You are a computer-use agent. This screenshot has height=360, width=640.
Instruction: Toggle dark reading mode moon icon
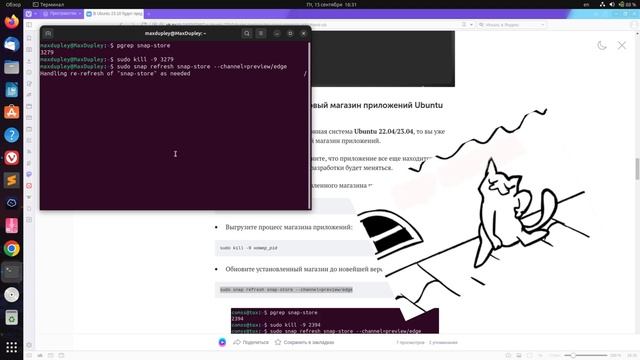tap(602, 45)
